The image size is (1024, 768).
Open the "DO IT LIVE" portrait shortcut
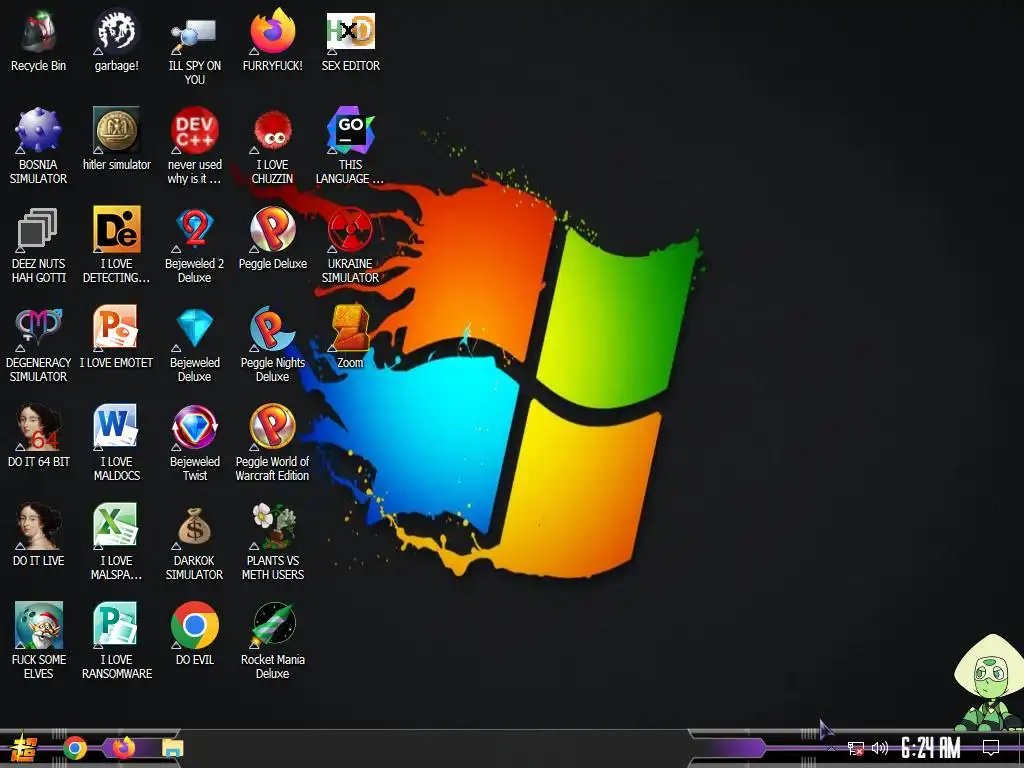click(x=38, y=526)
